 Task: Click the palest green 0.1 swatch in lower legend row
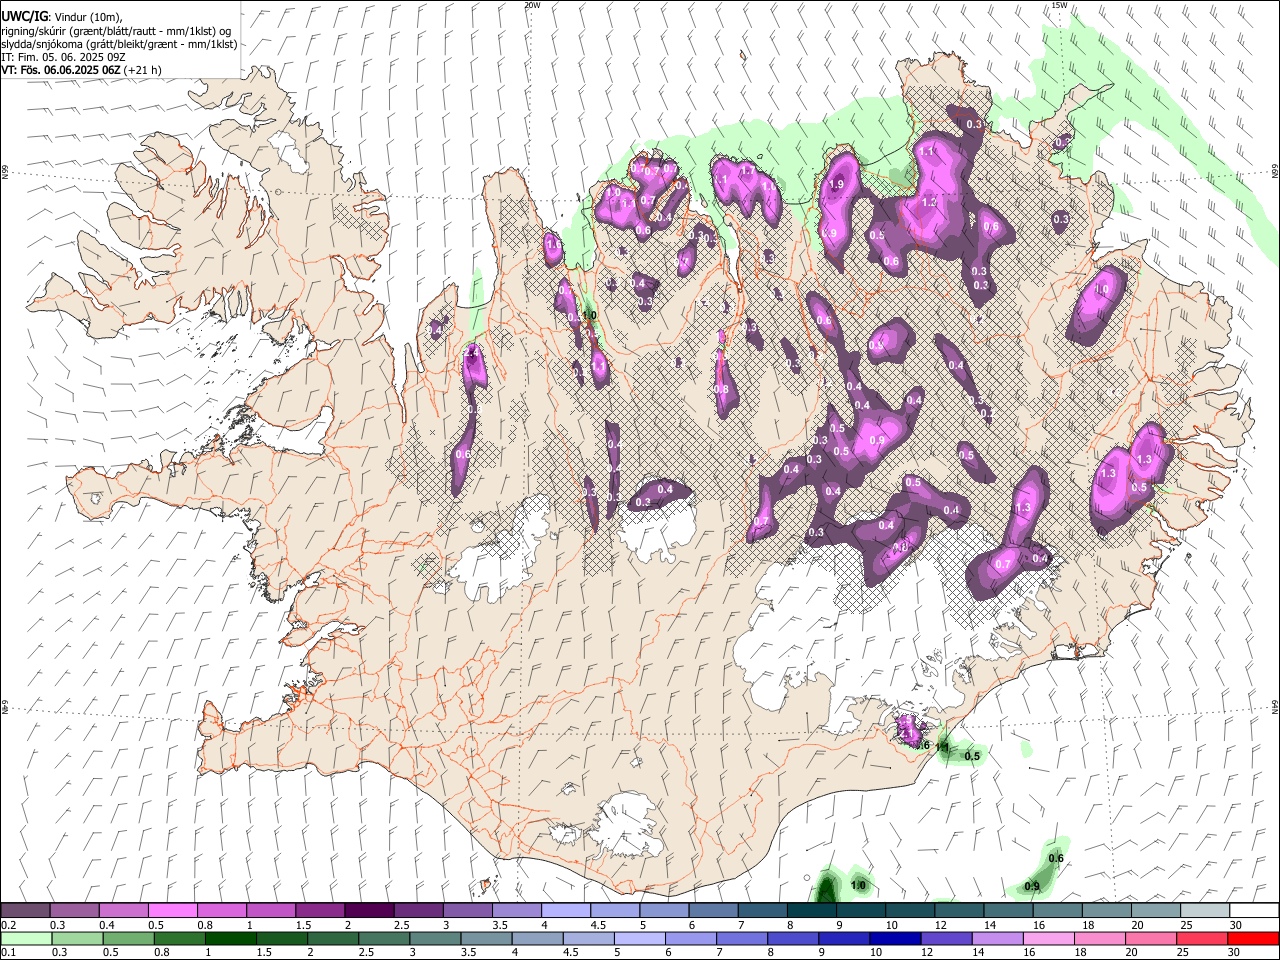pos(27,938)
